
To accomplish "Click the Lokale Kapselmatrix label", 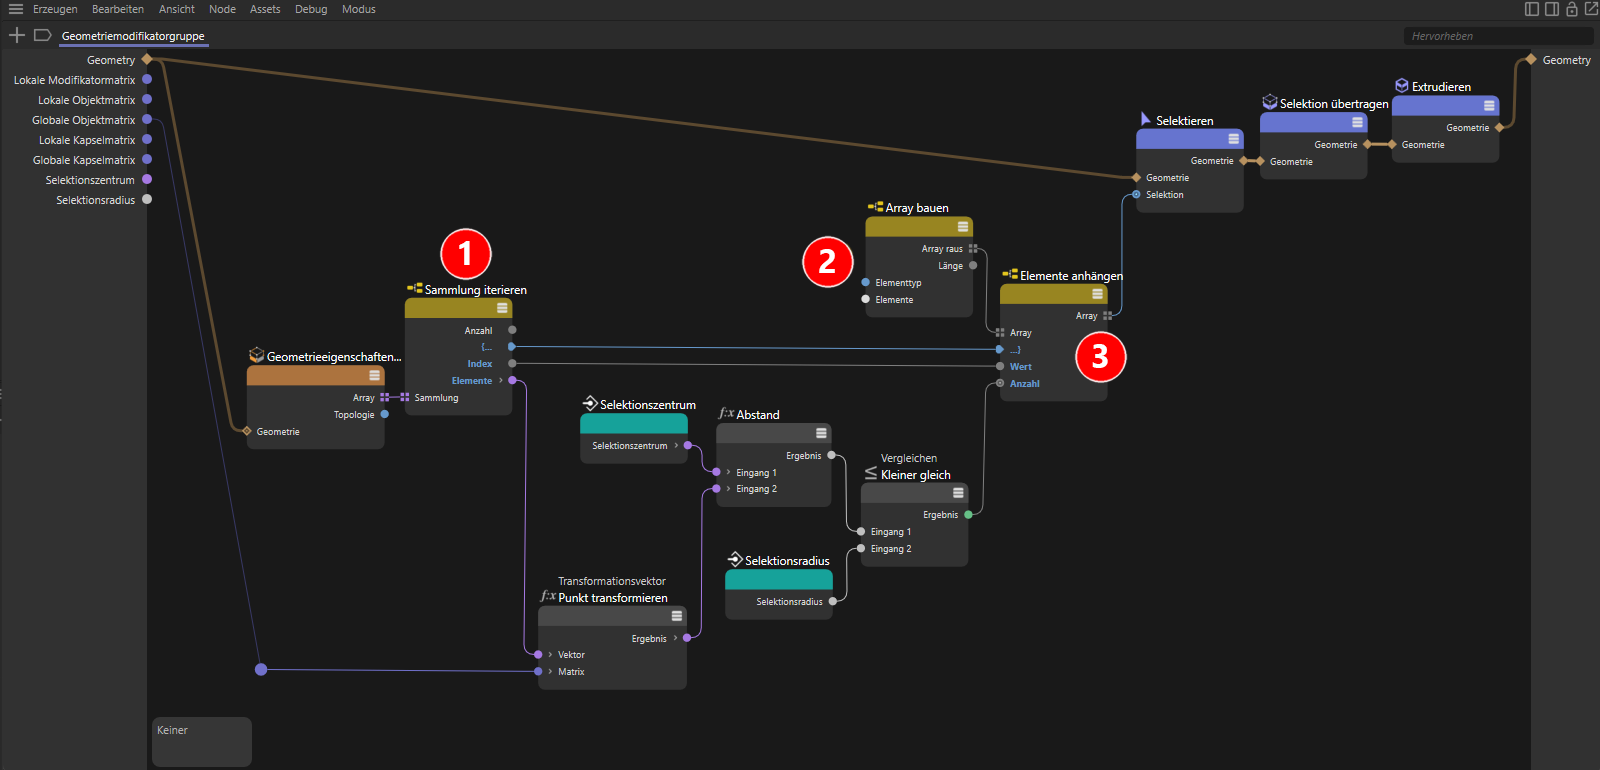I will 87,140.
